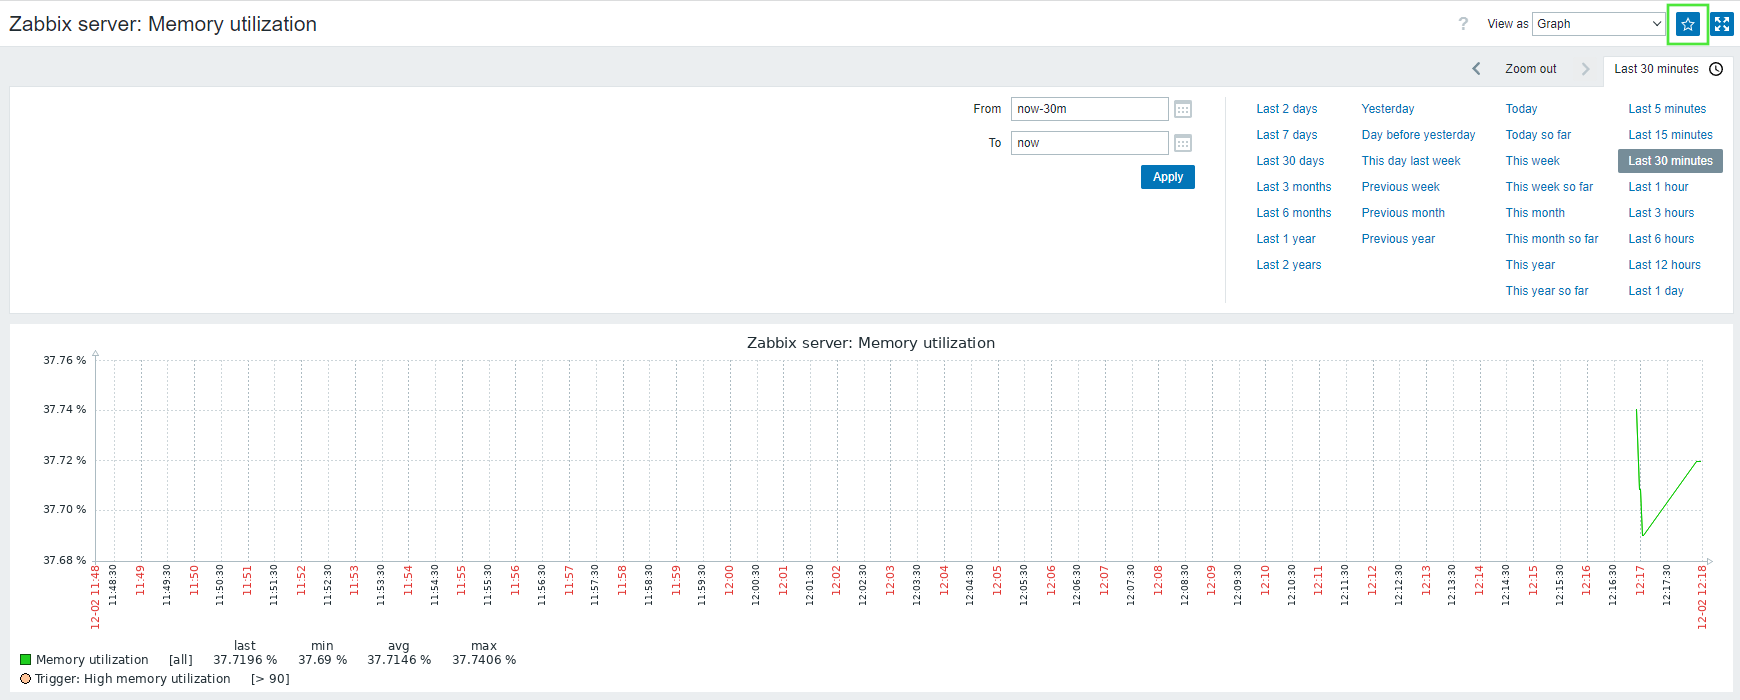1740x700 pixels.
Task: Click the avg value 37.7146 %
Action: pos(399,660)
